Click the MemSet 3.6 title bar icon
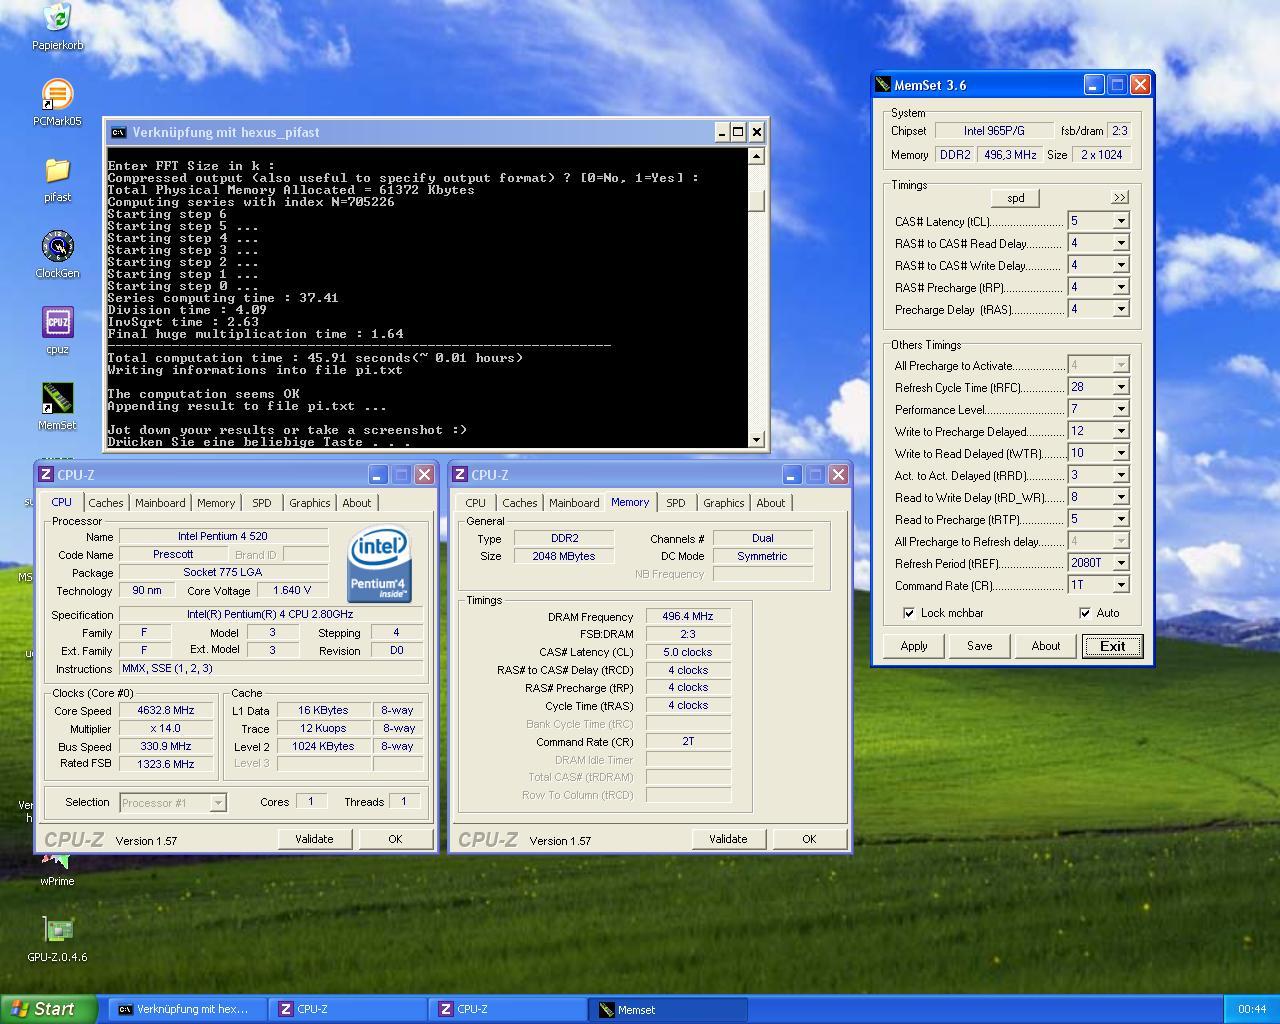Screen dimensions: 1280x1024 pyautogui.click(x=882, y=85)
